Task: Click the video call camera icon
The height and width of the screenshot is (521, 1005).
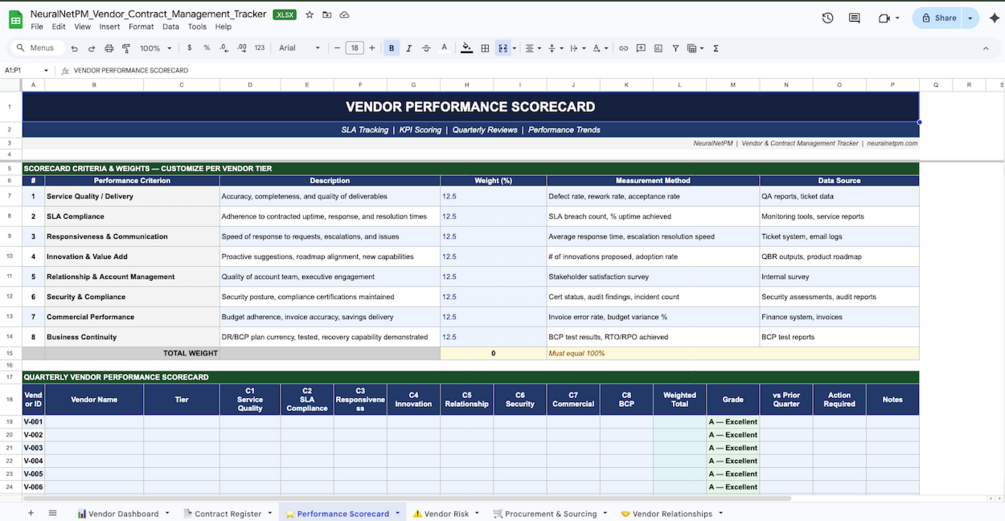Action: pos(885,18)
